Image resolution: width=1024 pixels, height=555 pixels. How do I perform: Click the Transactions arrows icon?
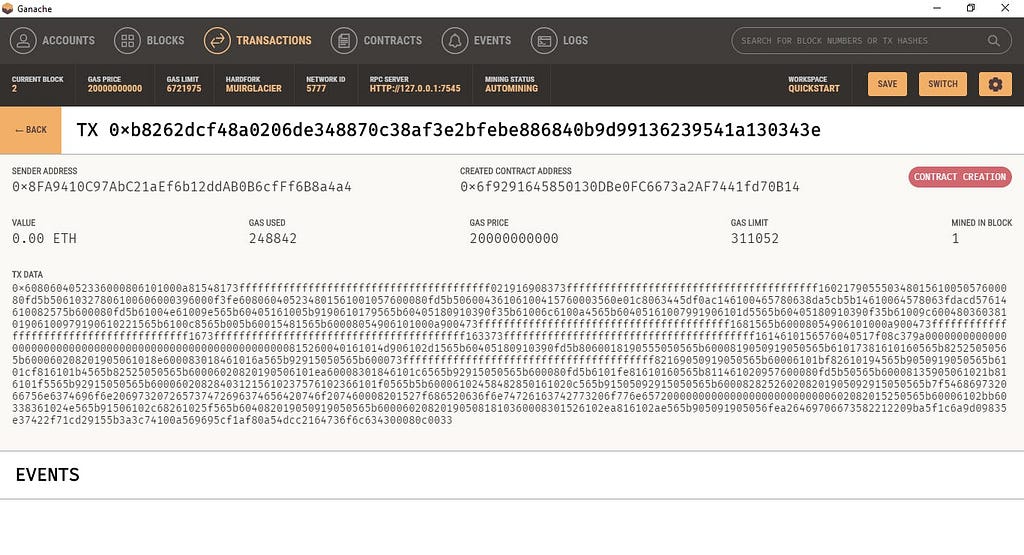point(217,40)
